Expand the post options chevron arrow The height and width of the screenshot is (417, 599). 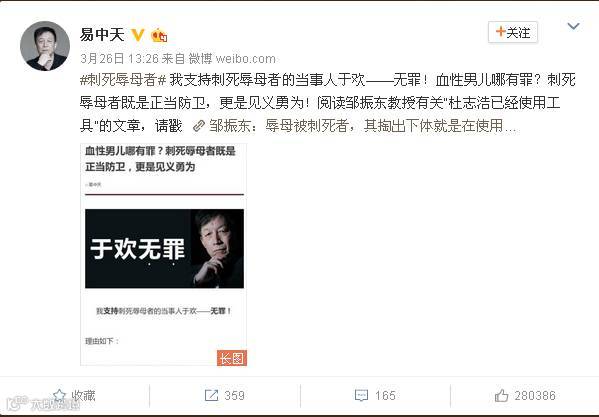tap(573, 26)
